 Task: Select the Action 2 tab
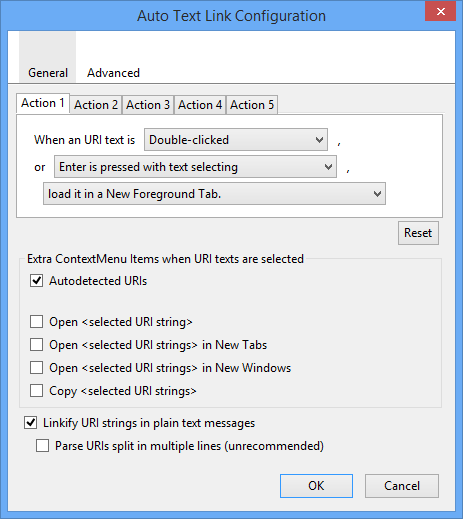pyautogui.click(x=96, y=105)
